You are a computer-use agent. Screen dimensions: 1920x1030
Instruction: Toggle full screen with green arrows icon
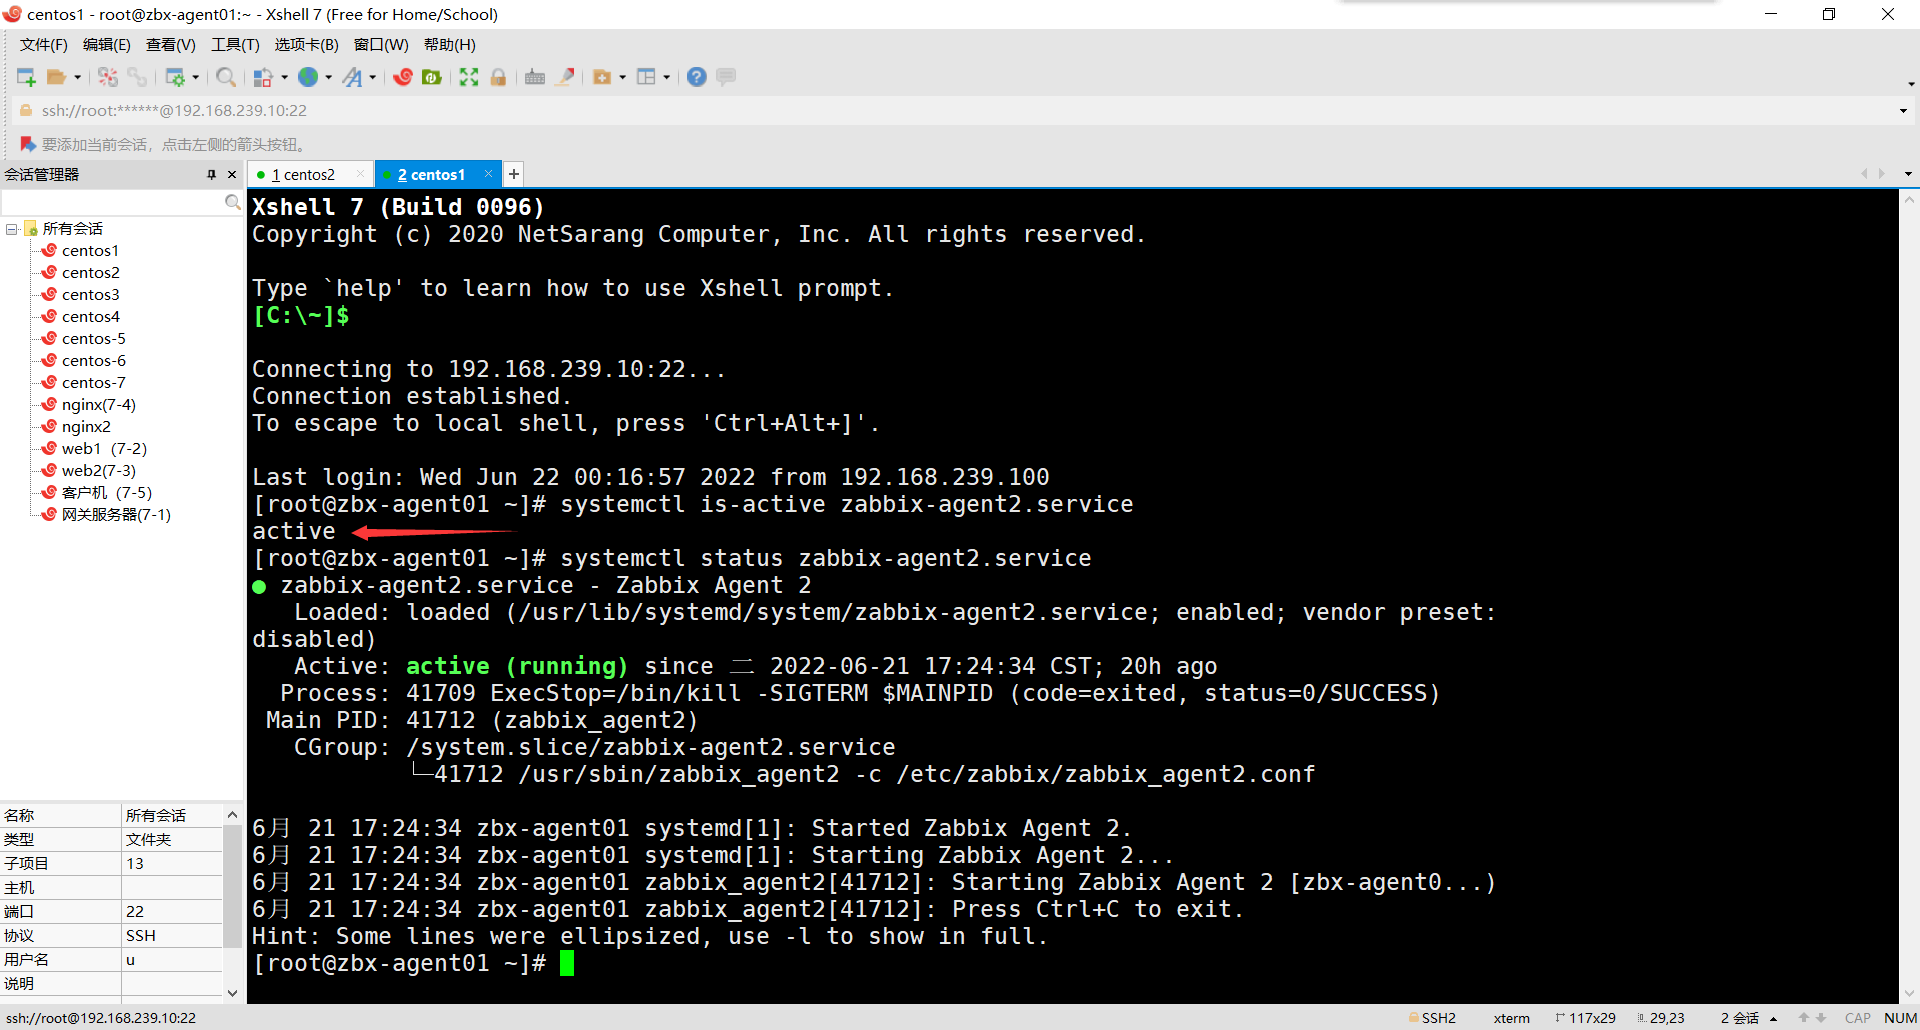click(469, 77)
